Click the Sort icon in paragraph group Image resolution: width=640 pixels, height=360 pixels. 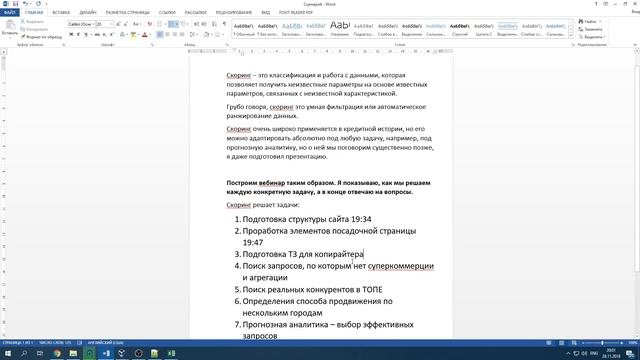(x=214, y=24)
